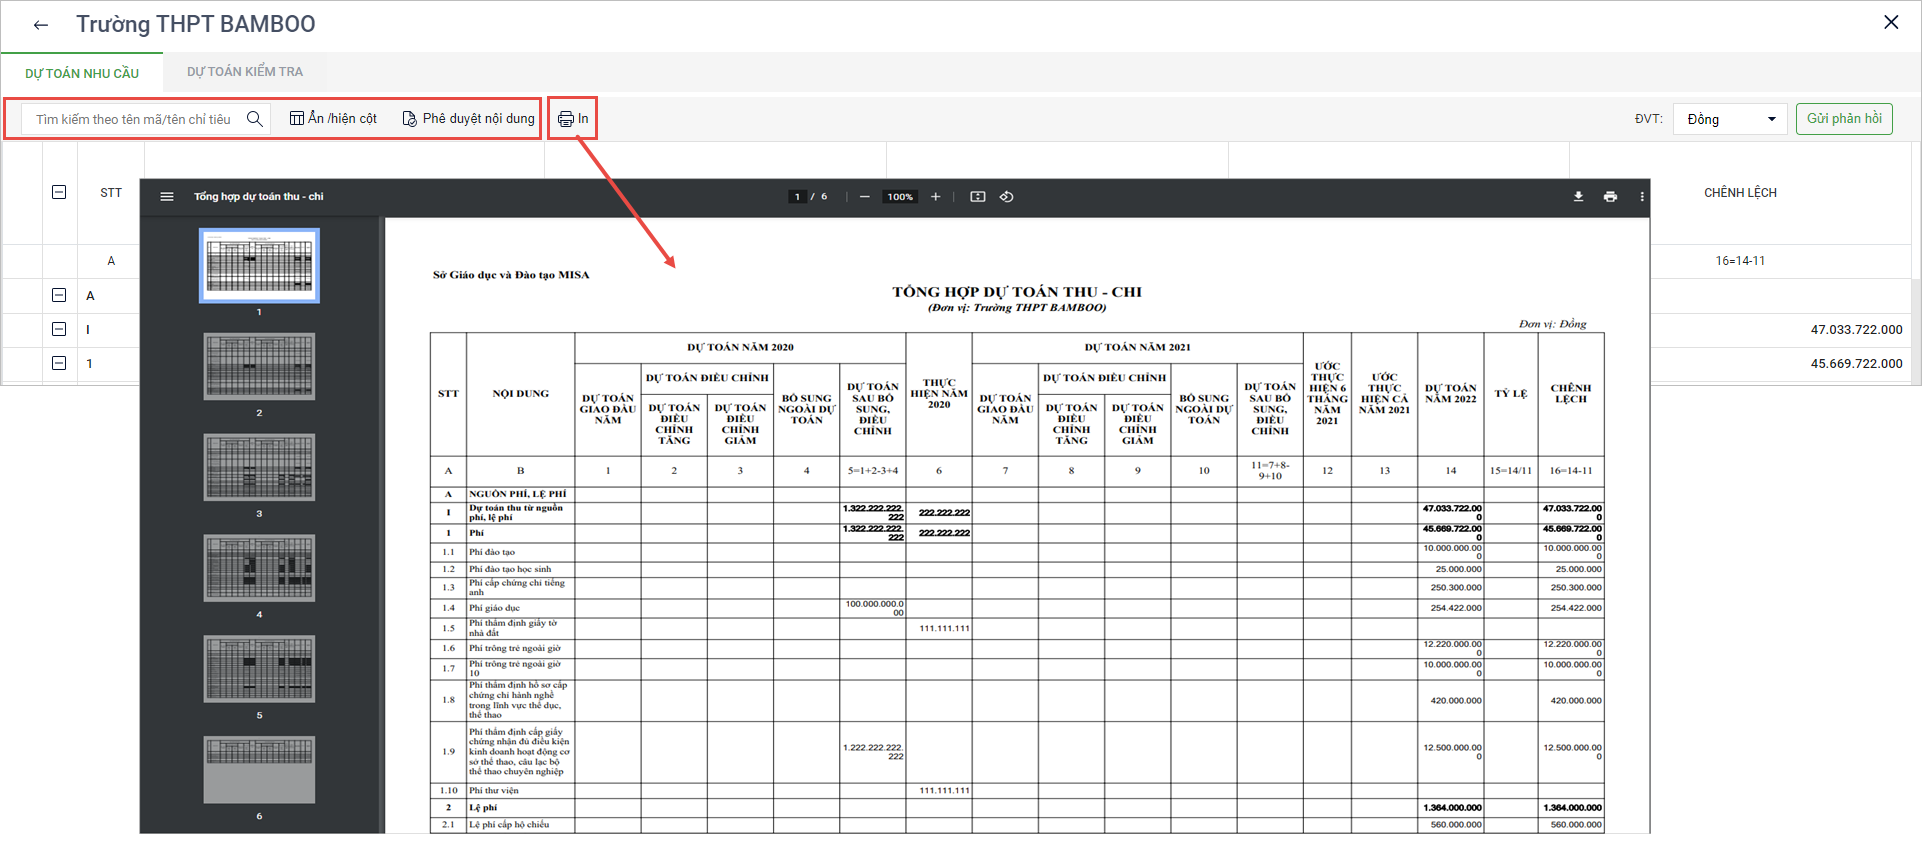This screenshot has width=1922, height=851.
Task: Click the Gửi phản hồi button
Action: coord(1843,119)
